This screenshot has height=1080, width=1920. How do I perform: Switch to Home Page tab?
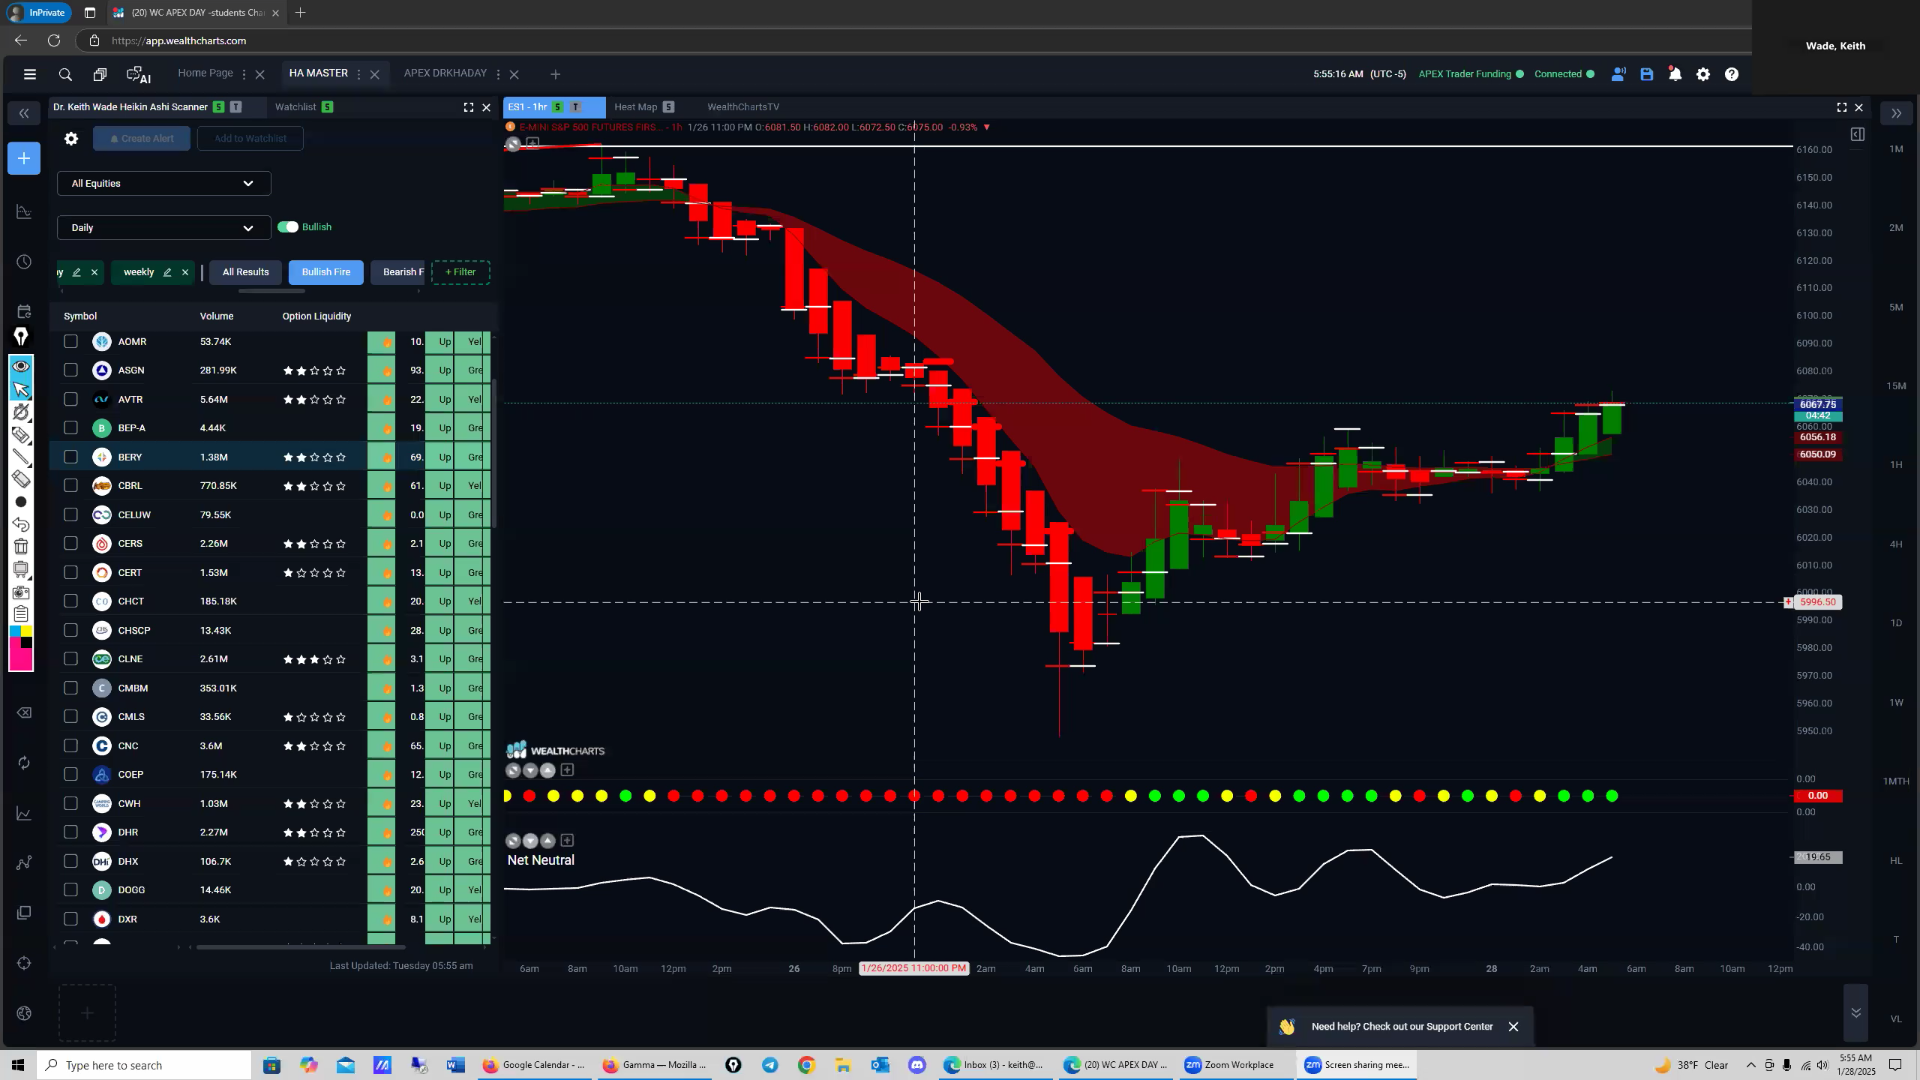205,73
